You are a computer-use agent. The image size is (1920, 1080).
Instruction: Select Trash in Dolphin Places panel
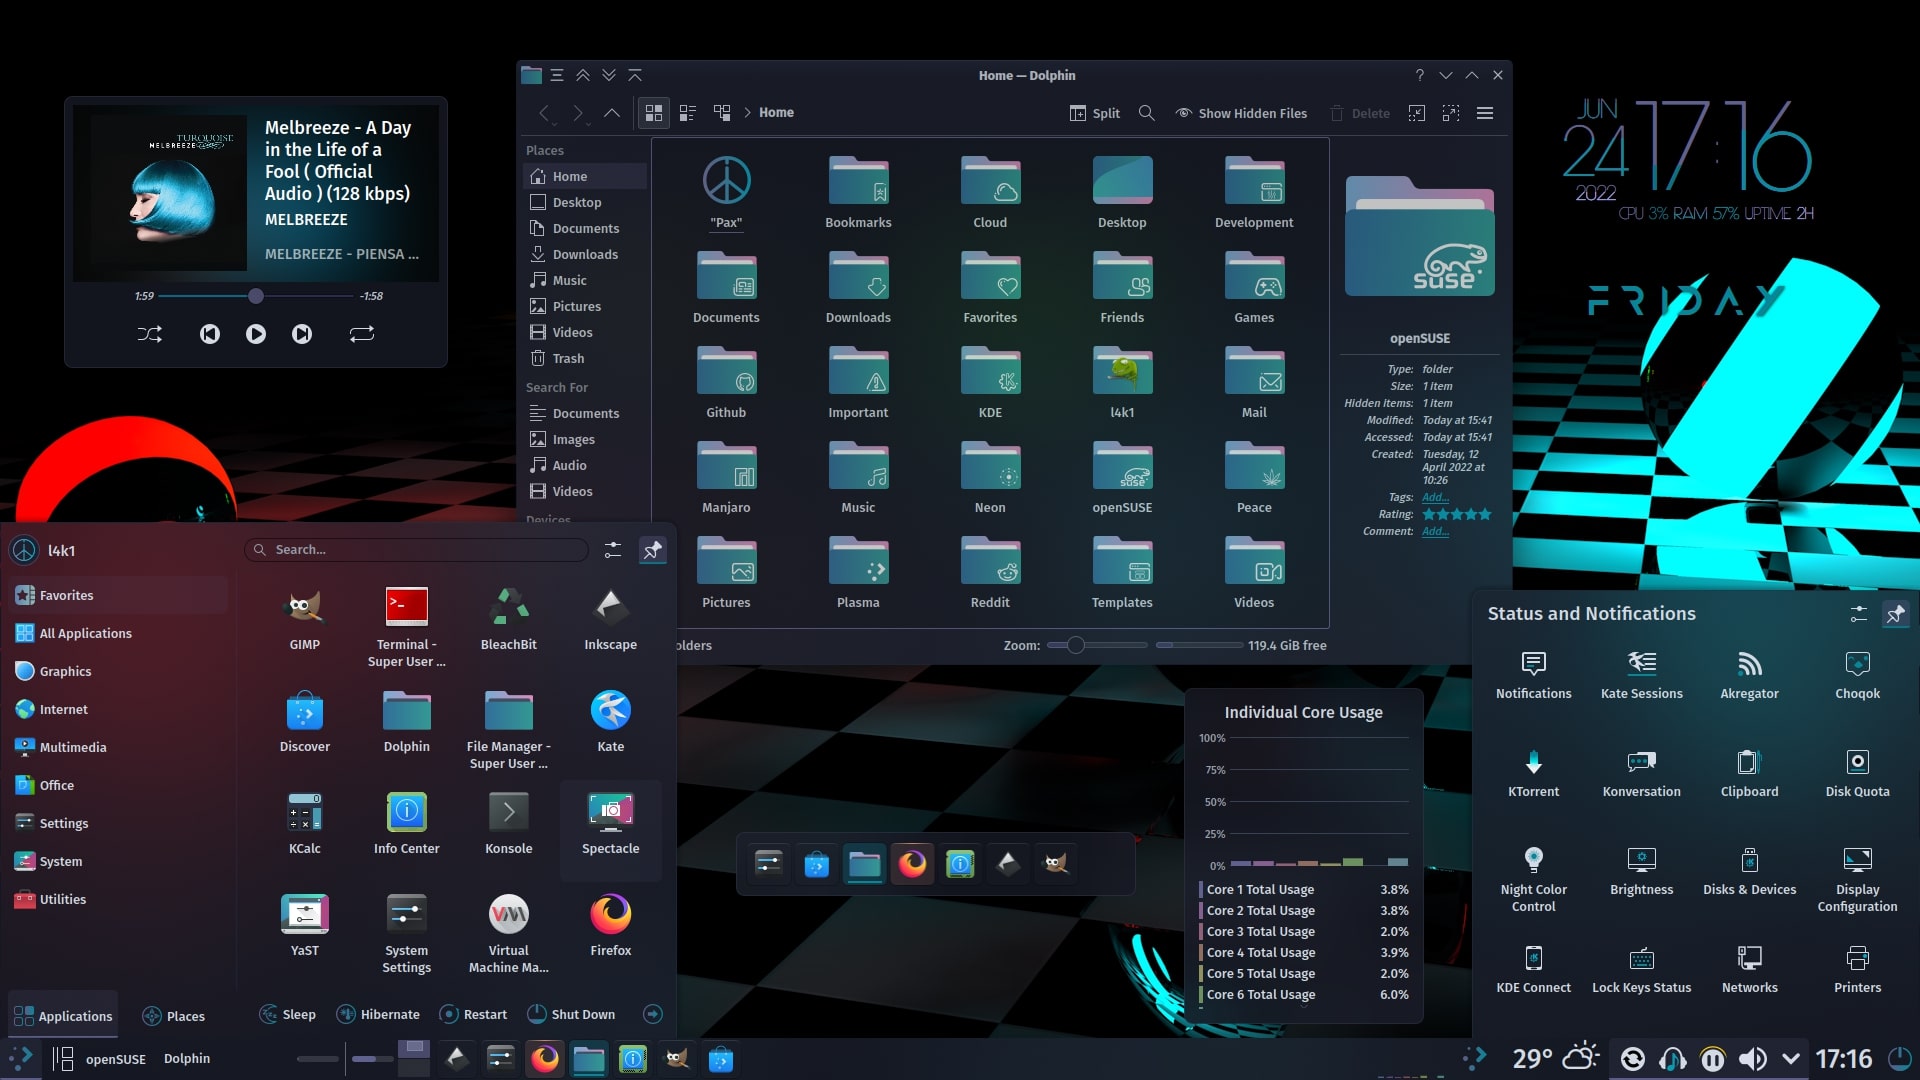coord(585,358)
